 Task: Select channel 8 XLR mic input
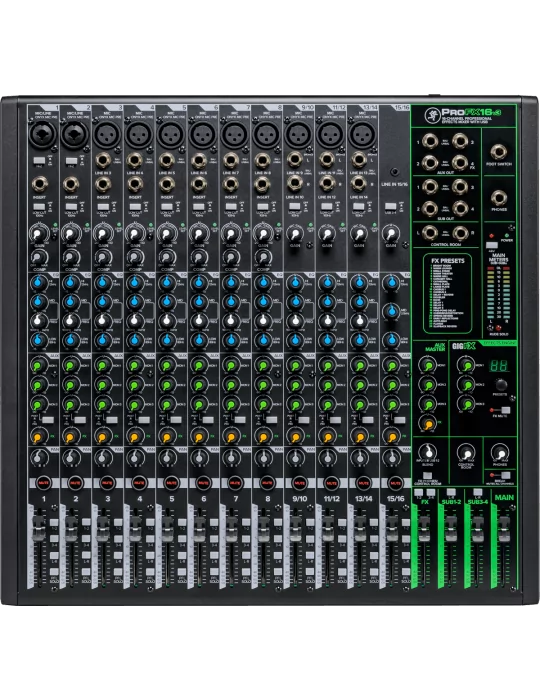point(266,134)
